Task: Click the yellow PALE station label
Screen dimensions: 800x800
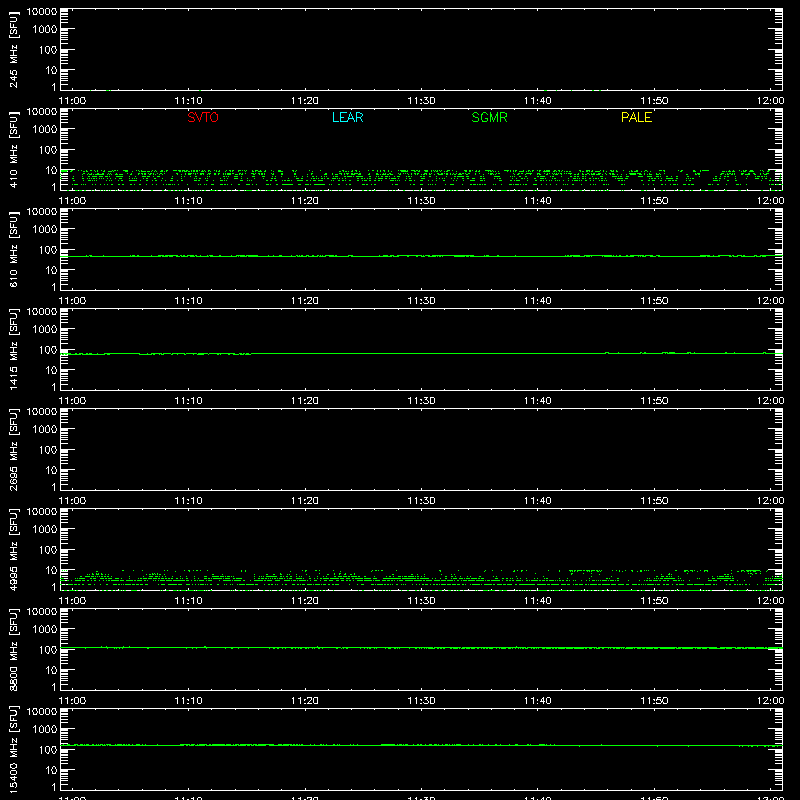Action: pos(636,117)
